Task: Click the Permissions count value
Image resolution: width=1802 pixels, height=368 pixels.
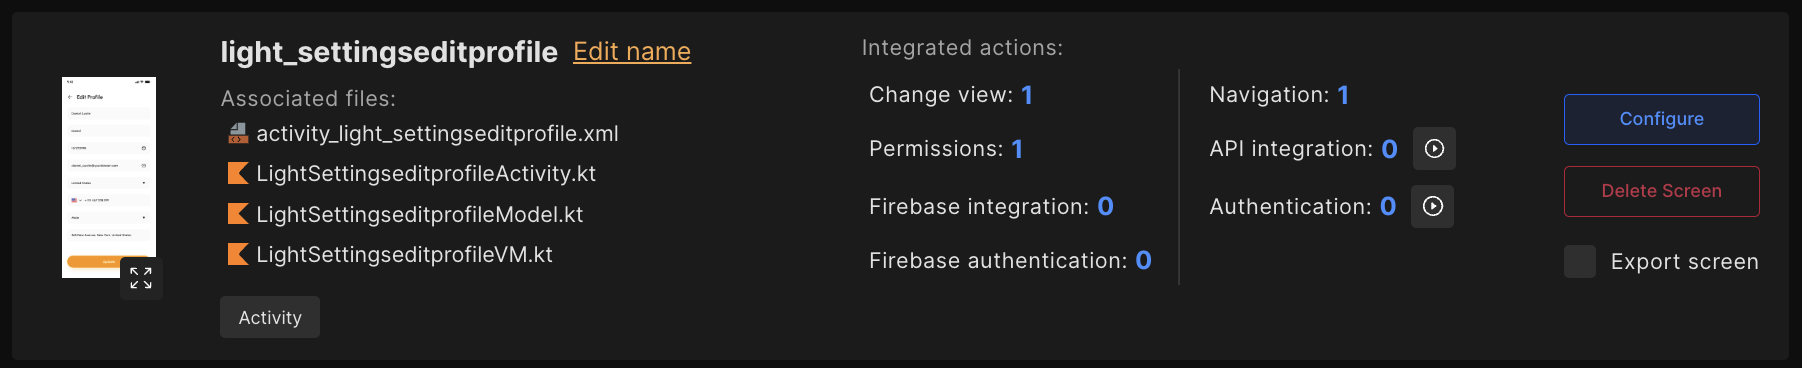Action: click(x=1017, y=149)
